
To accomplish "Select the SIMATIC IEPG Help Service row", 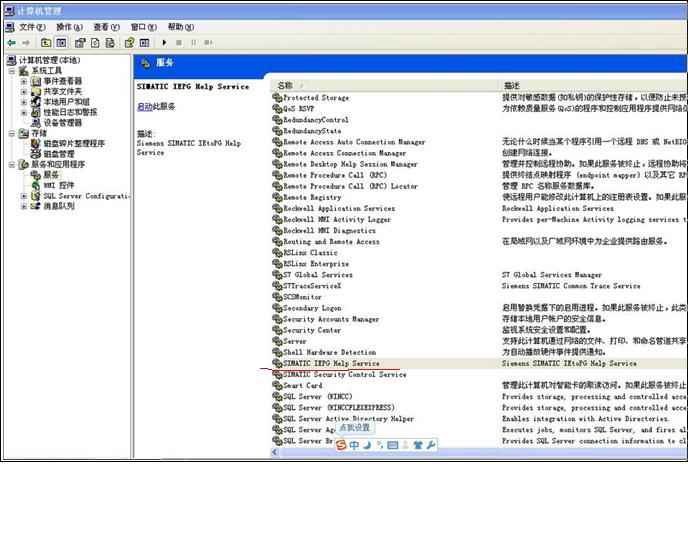I will [478, 363].
